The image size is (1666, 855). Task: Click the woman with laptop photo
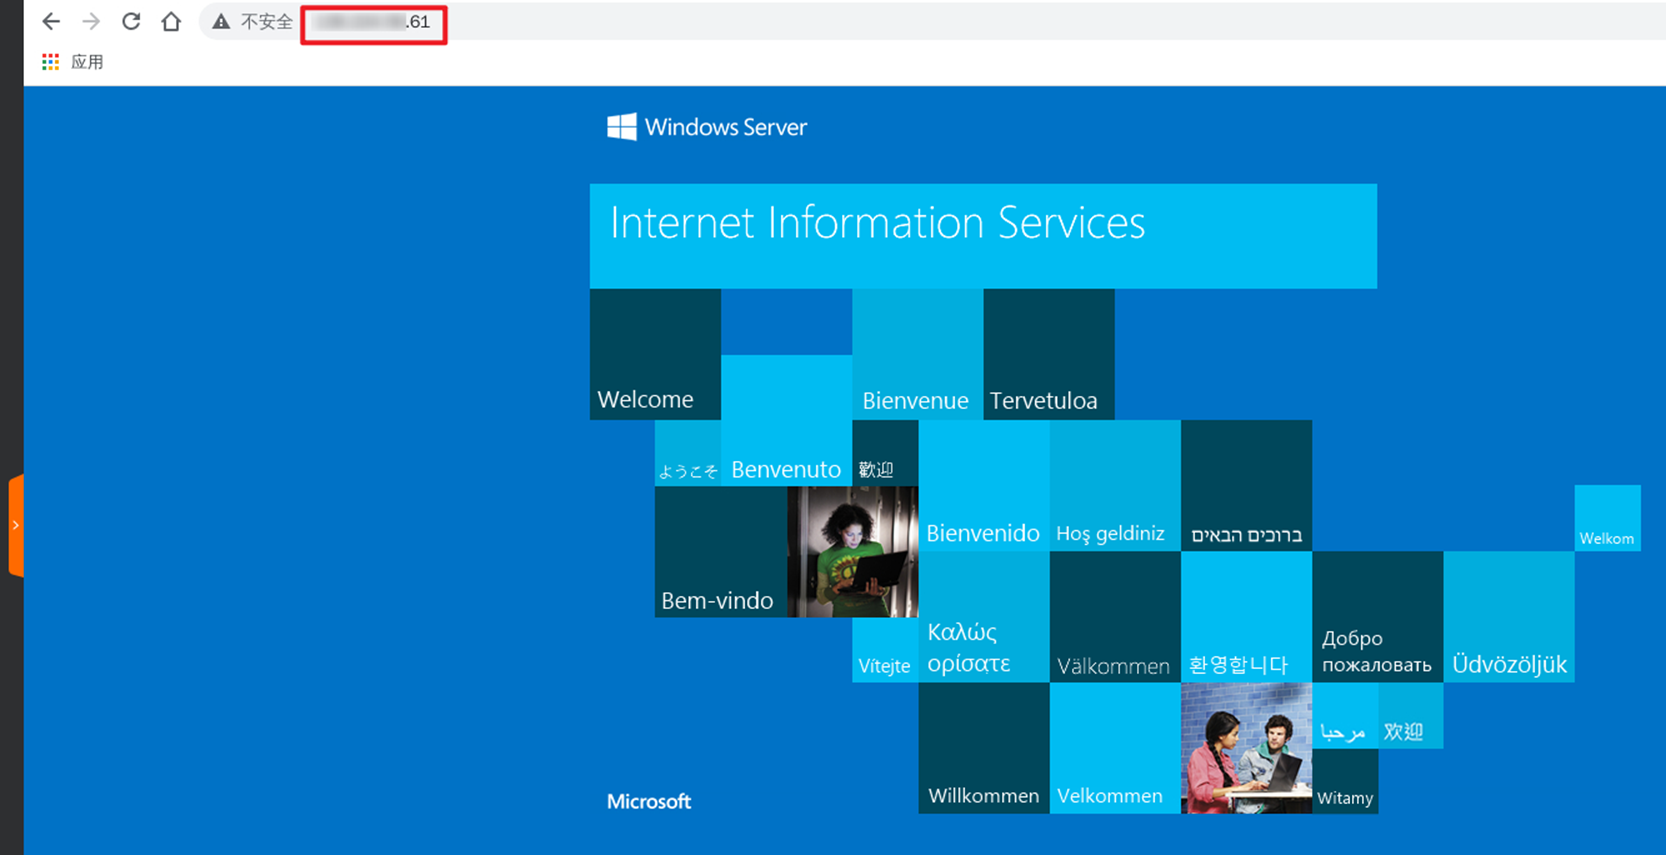pyautogui.click(x=852, y=552)
